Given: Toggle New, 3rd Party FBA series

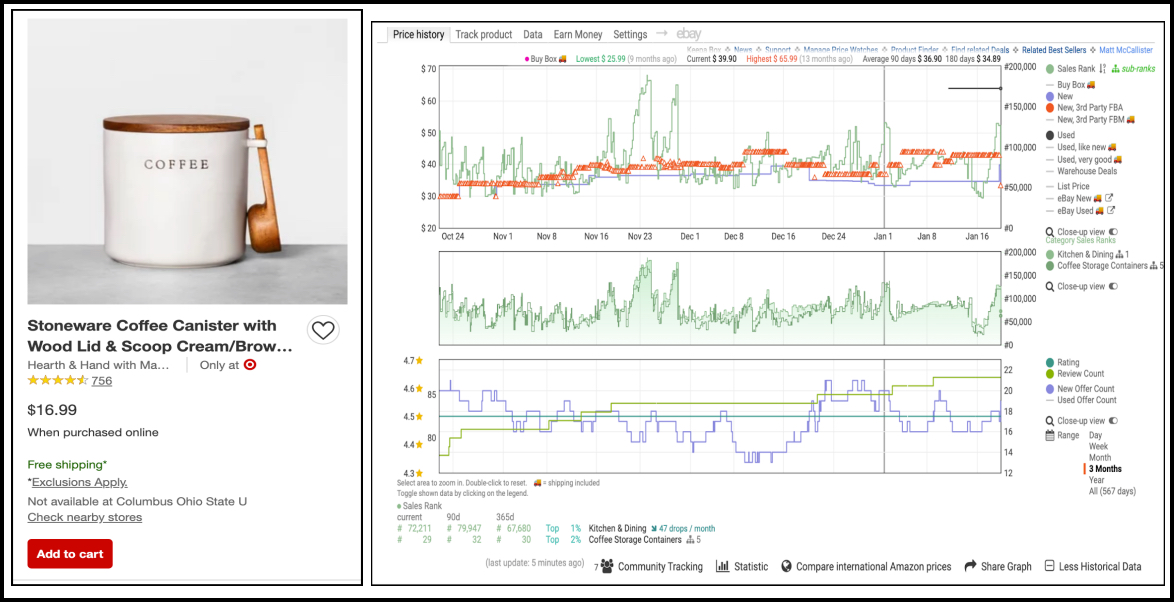Looking at the screenshot, I should click(x=1084, y=108).
